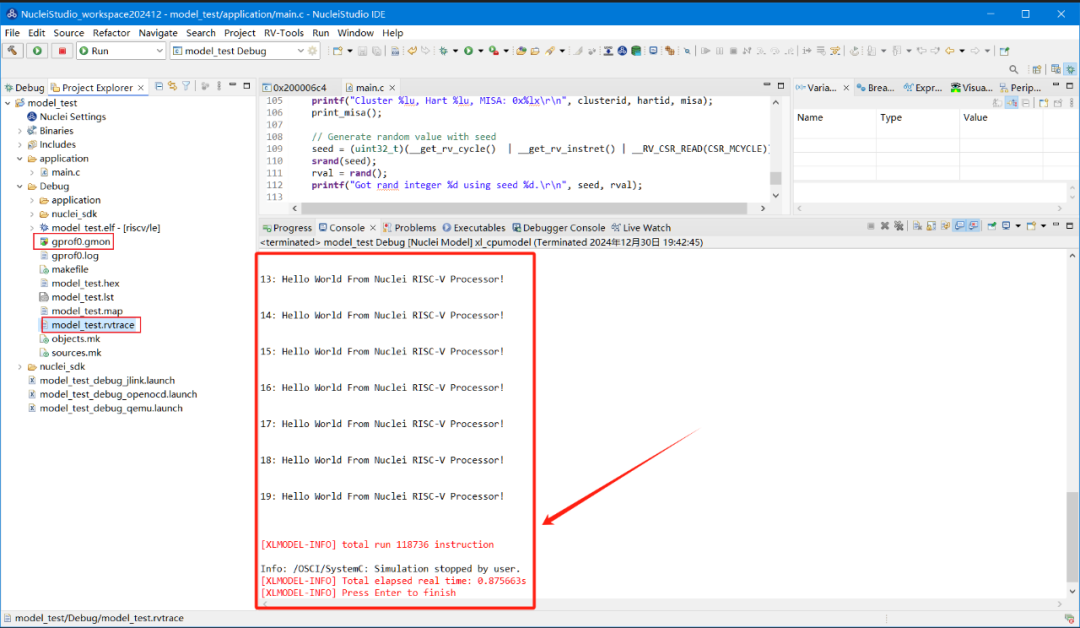Collapse the model_test project node
The image size is (1080, 628).
[x=8, y=103]
